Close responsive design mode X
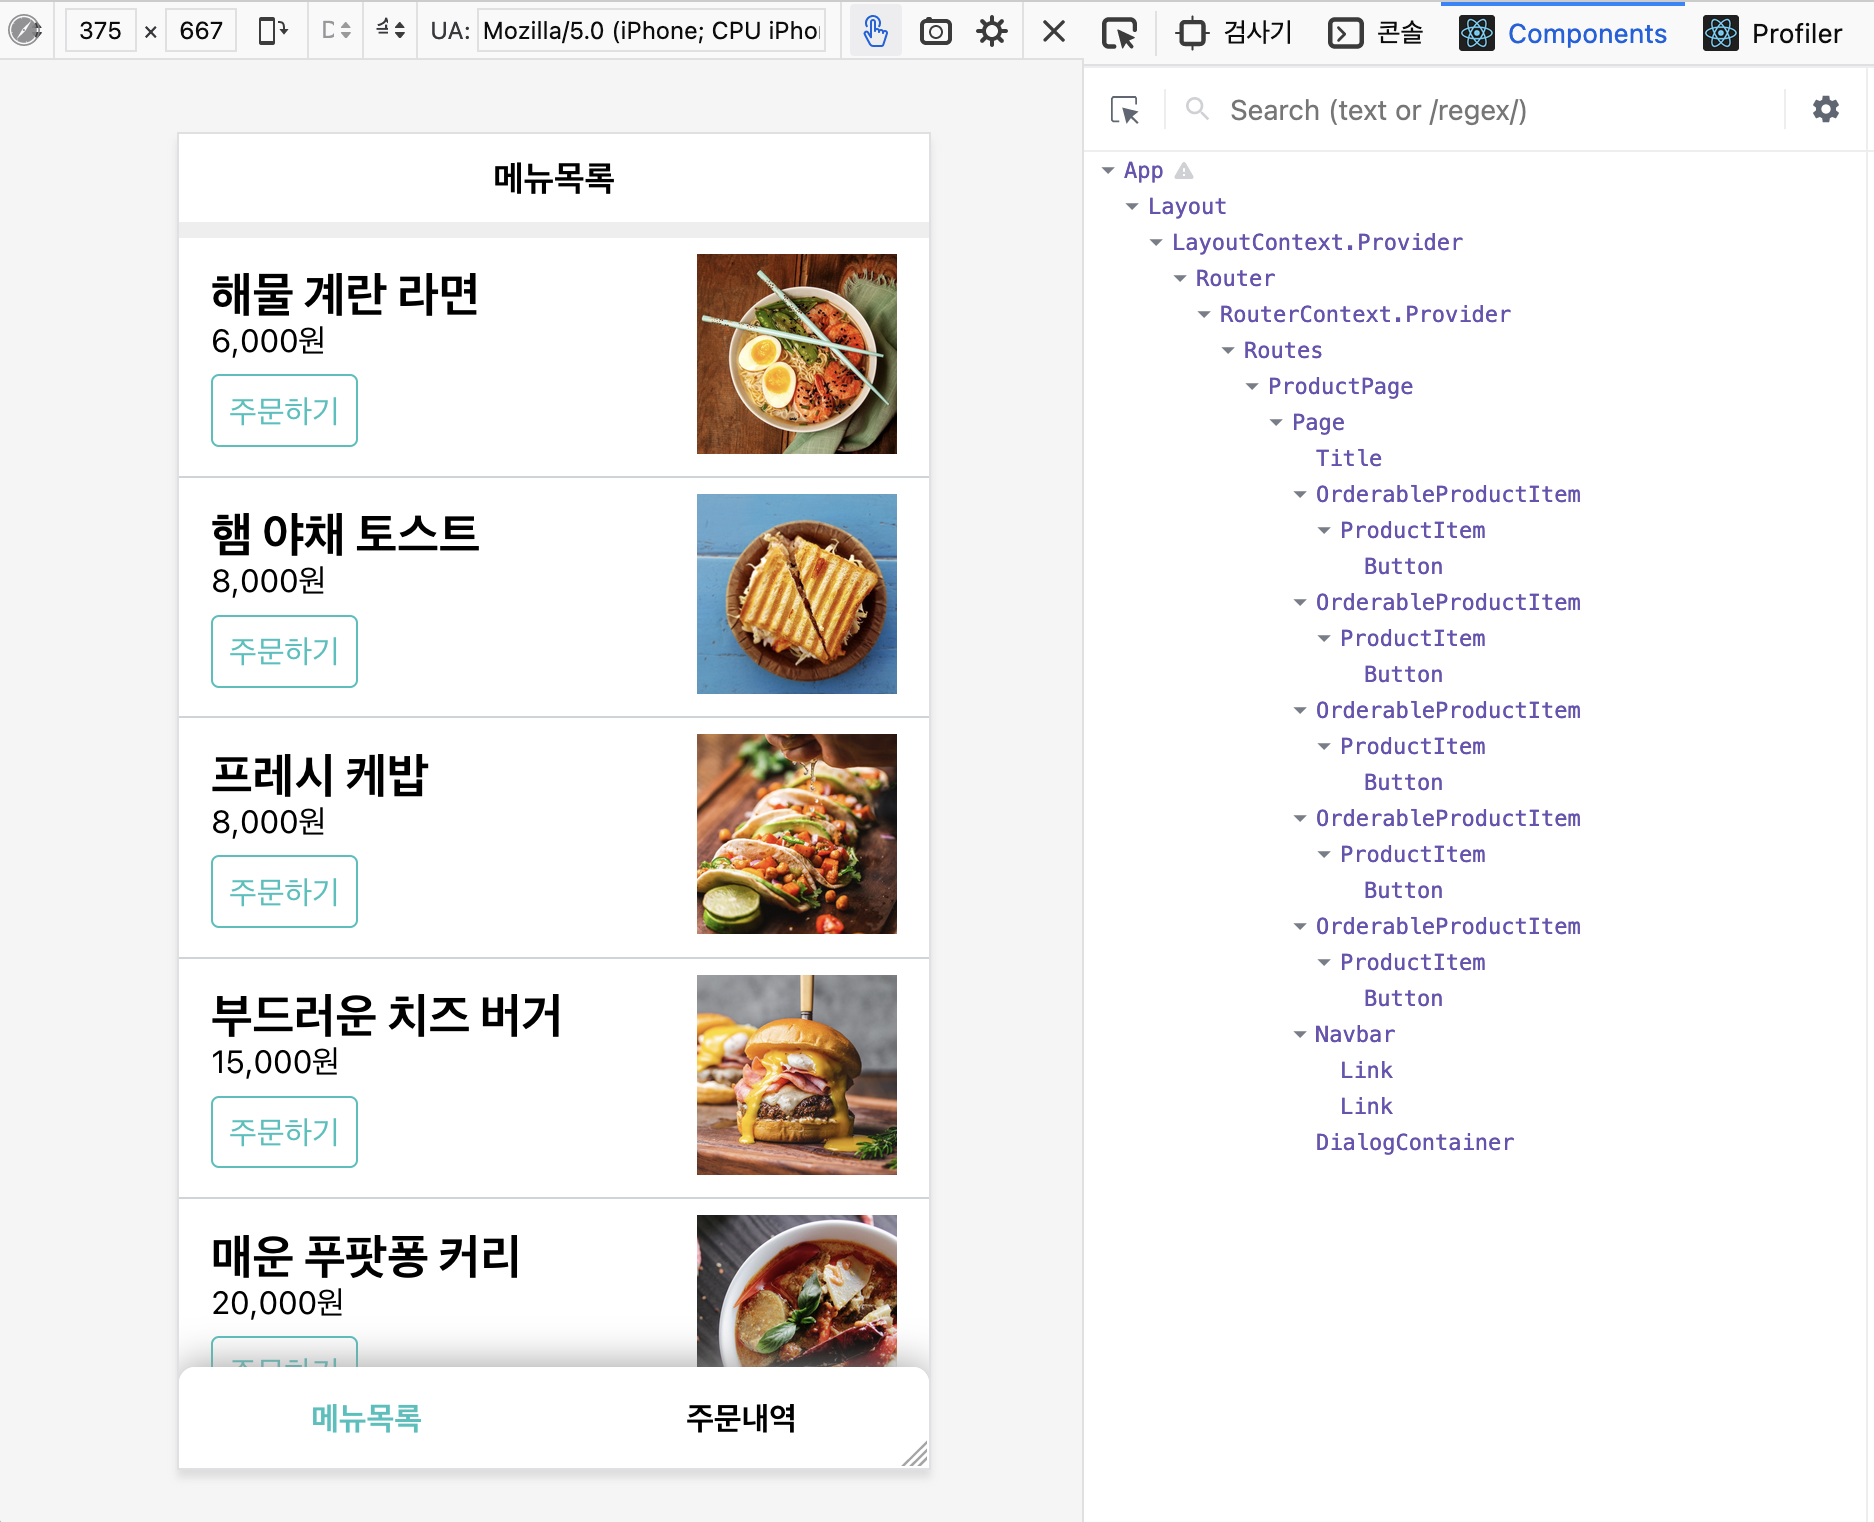Screen dimensions: 1874x1522 pyautogui.click(x=1054, y=31)
